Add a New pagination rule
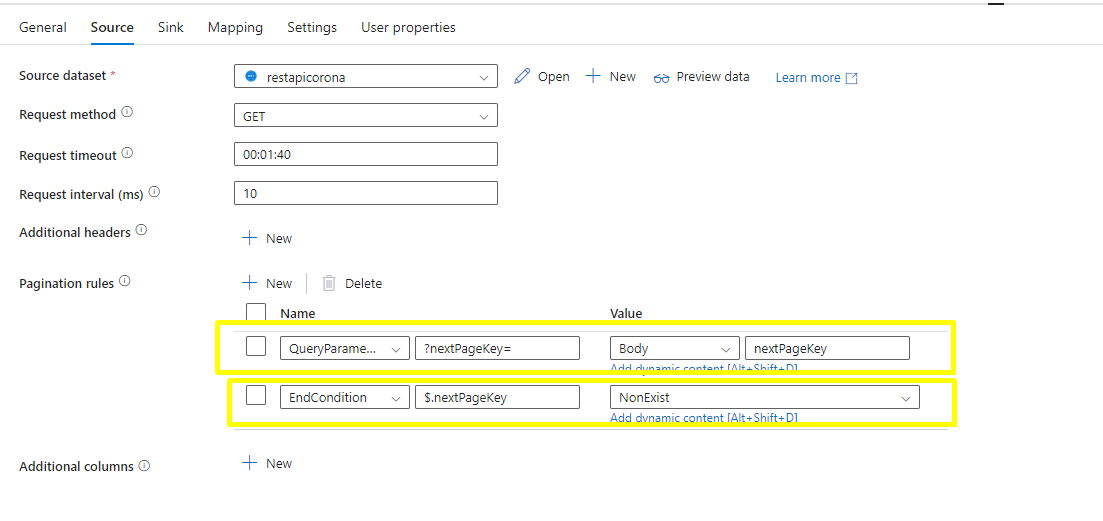Image resolution: width=1103 pixels, height=521 pixels. (267, 283)
